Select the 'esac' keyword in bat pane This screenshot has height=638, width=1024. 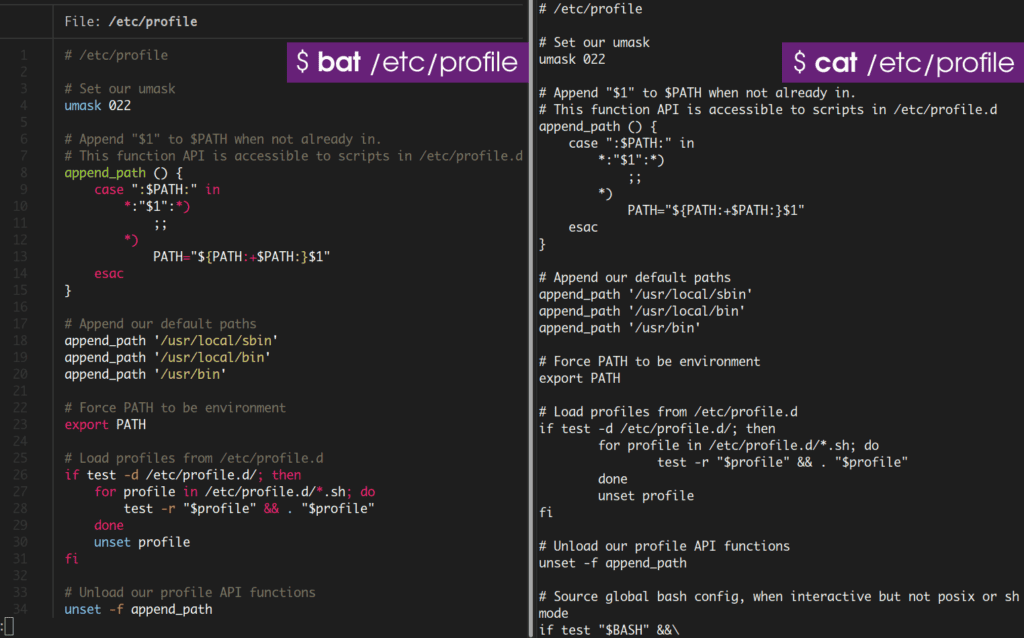108,274
